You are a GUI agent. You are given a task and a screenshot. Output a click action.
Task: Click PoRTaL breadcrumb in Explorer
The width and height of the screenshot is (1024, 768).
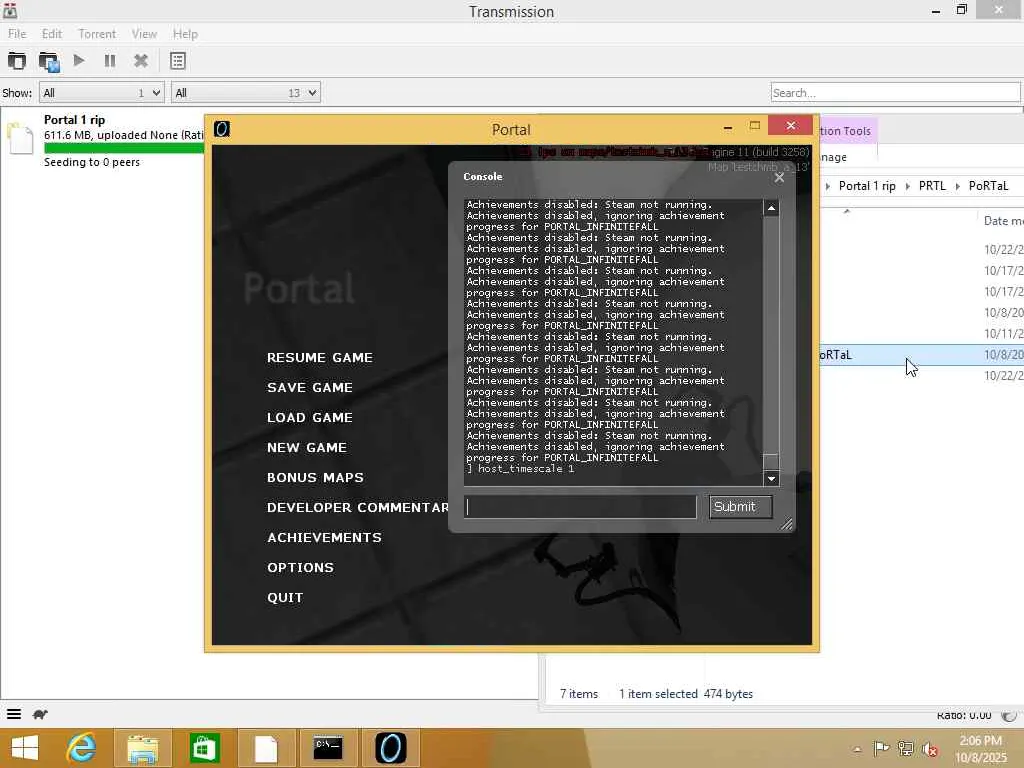(988, 186)
